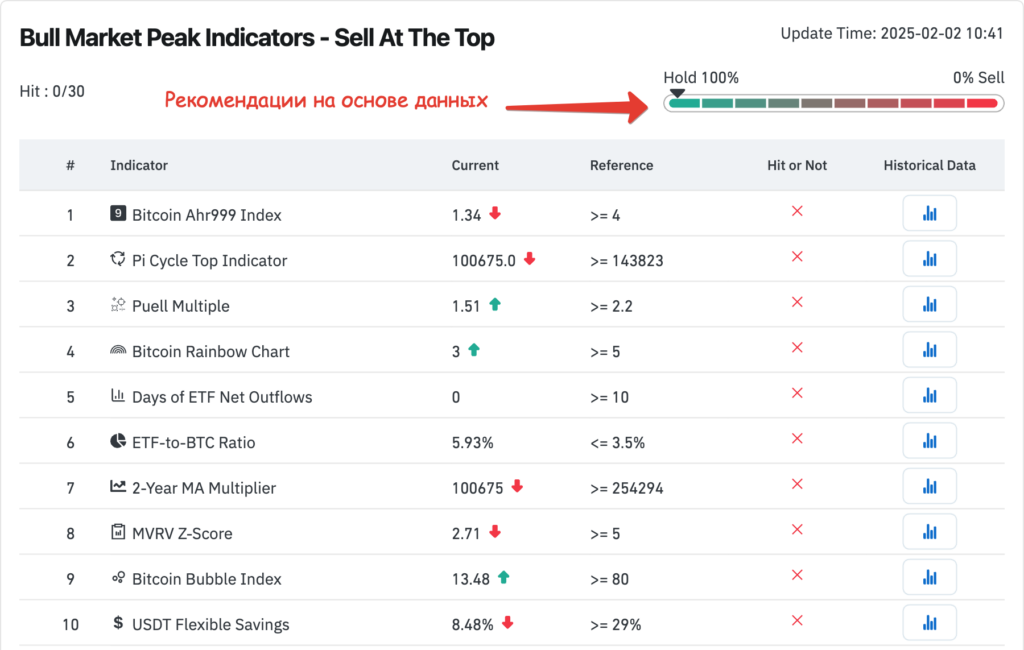
Task: Click the red X for ETF-to-BTC Ratio
Action: pyautogui.click(x=797, y=438)
